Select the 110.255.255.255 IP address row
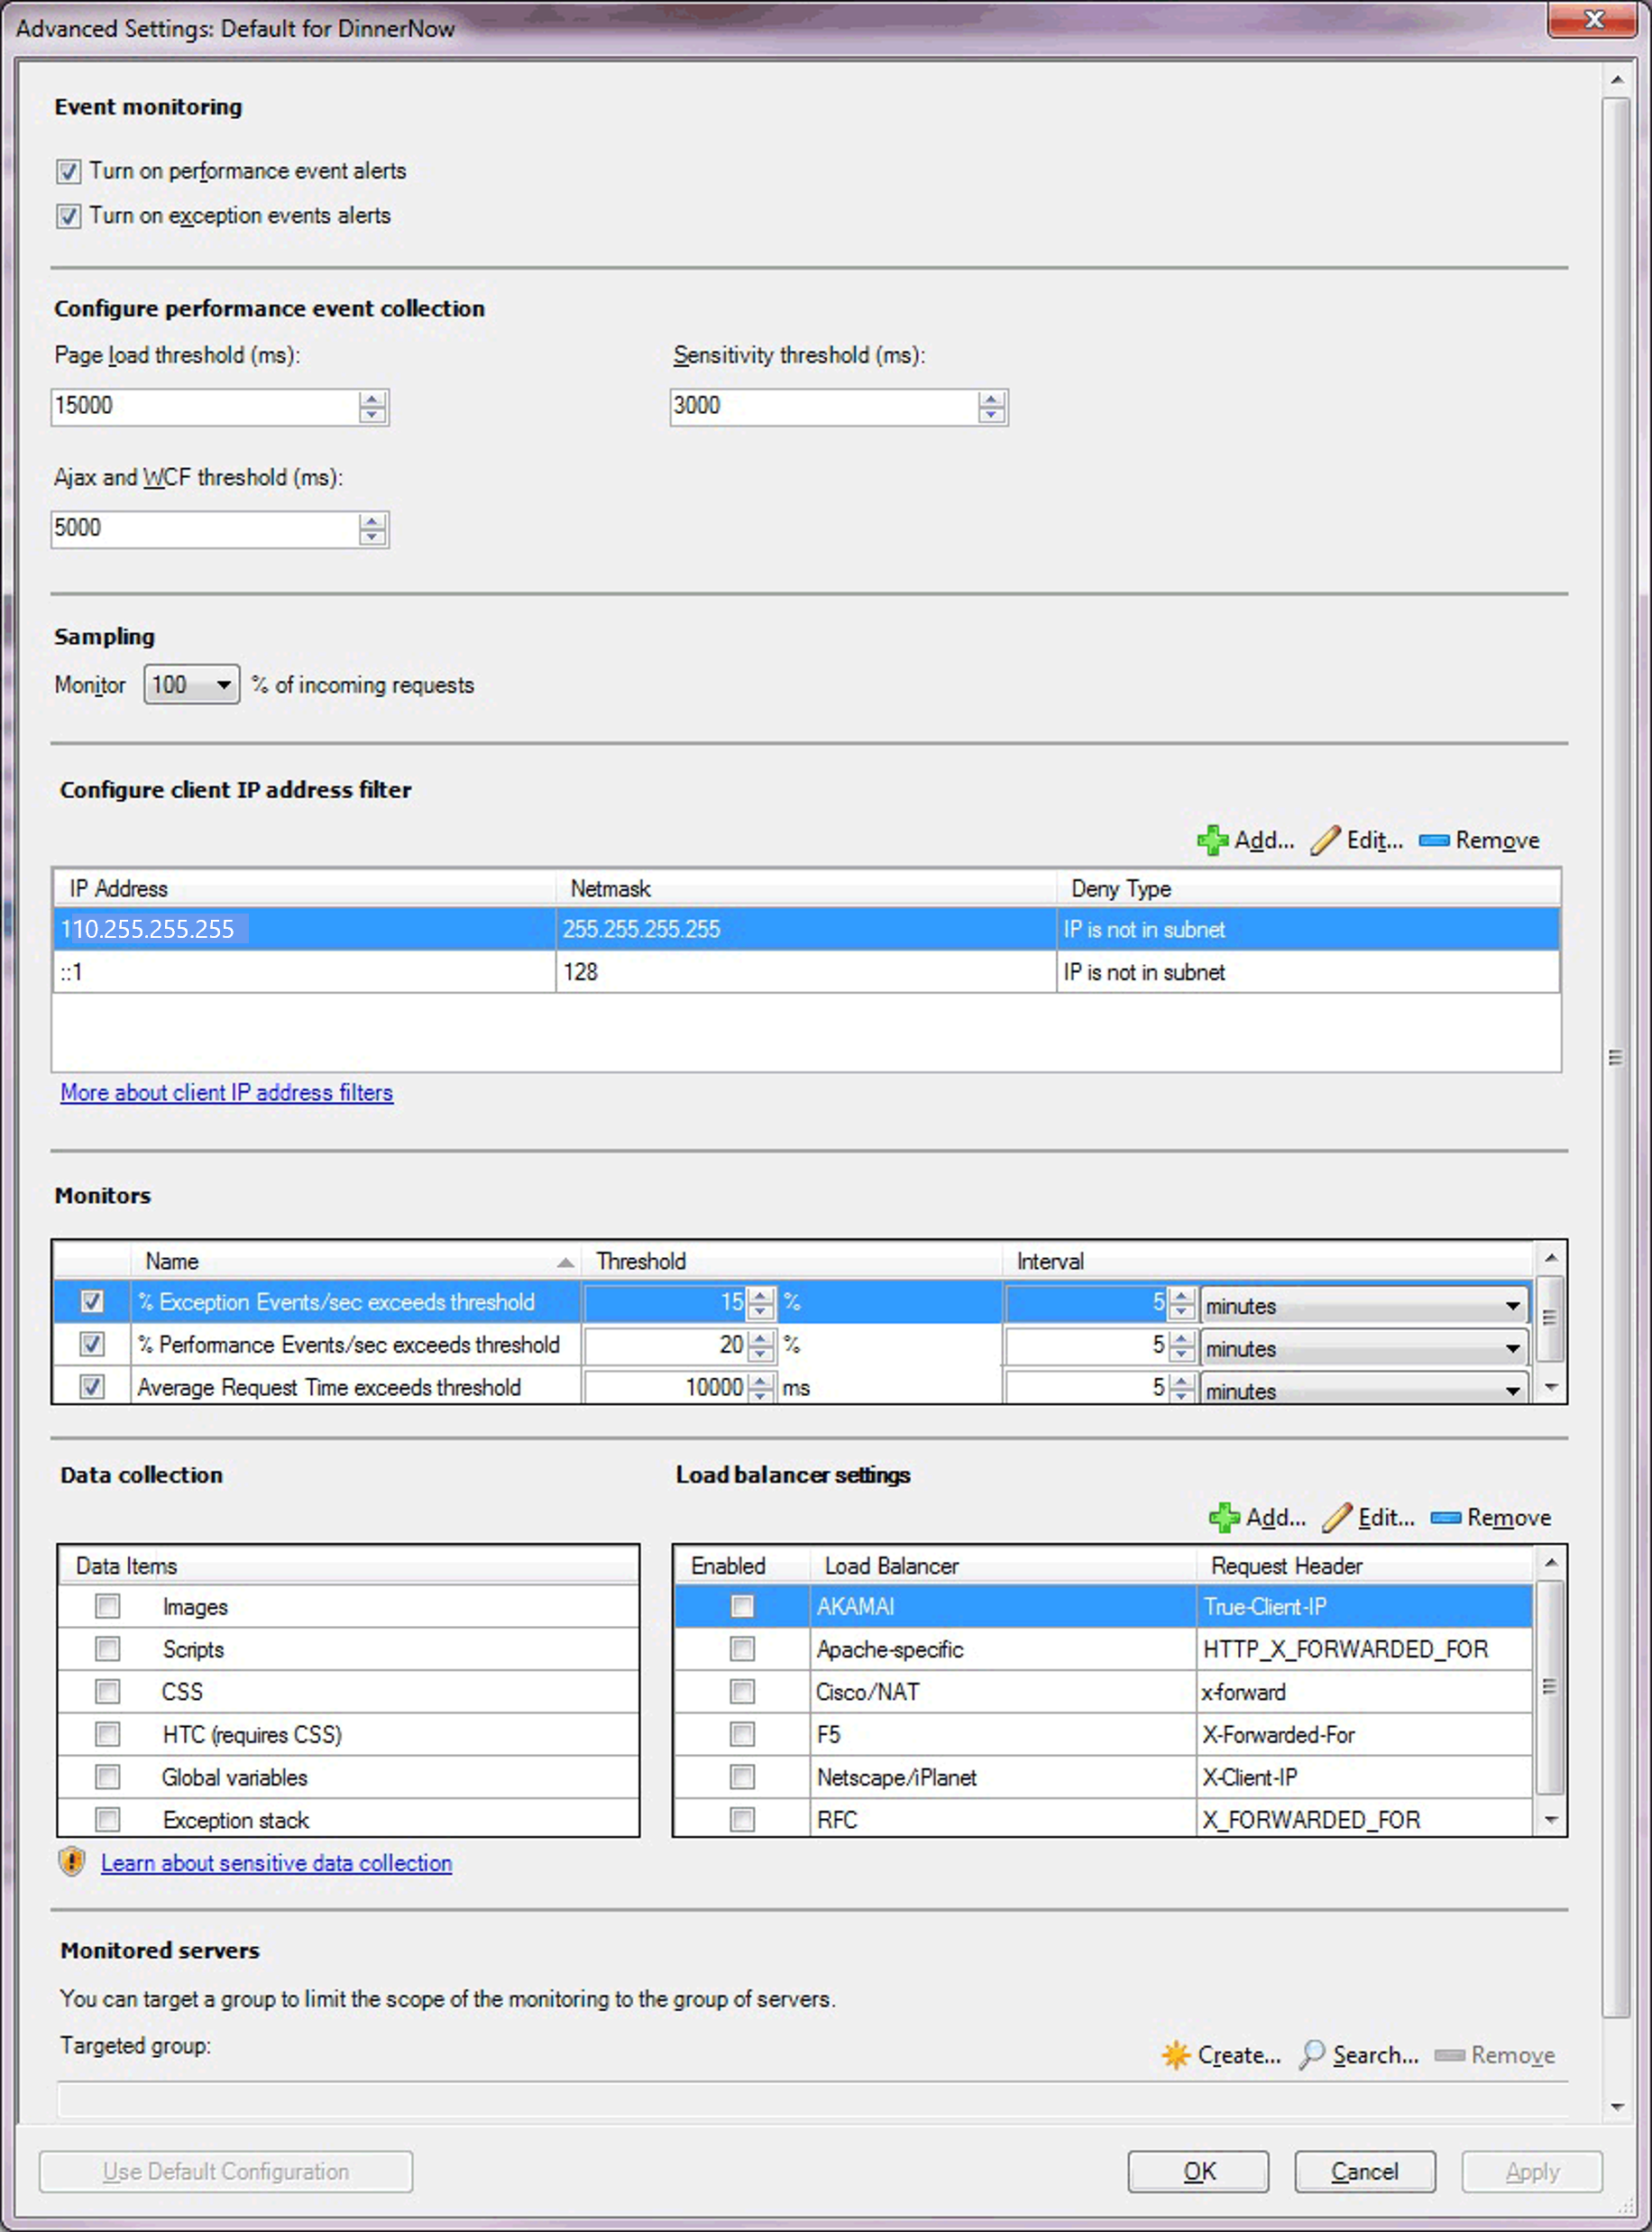 tap(806, 929)
